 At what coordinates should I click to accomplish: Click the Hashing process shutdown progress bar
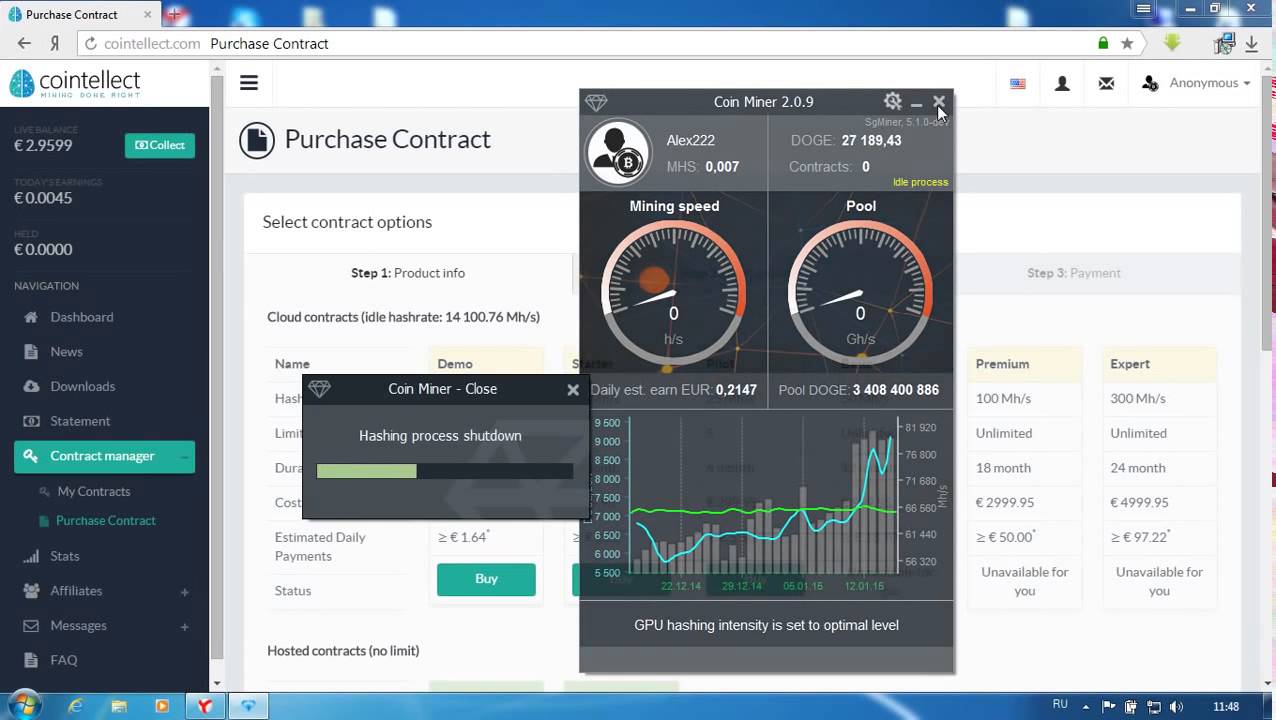pos(445,471)
